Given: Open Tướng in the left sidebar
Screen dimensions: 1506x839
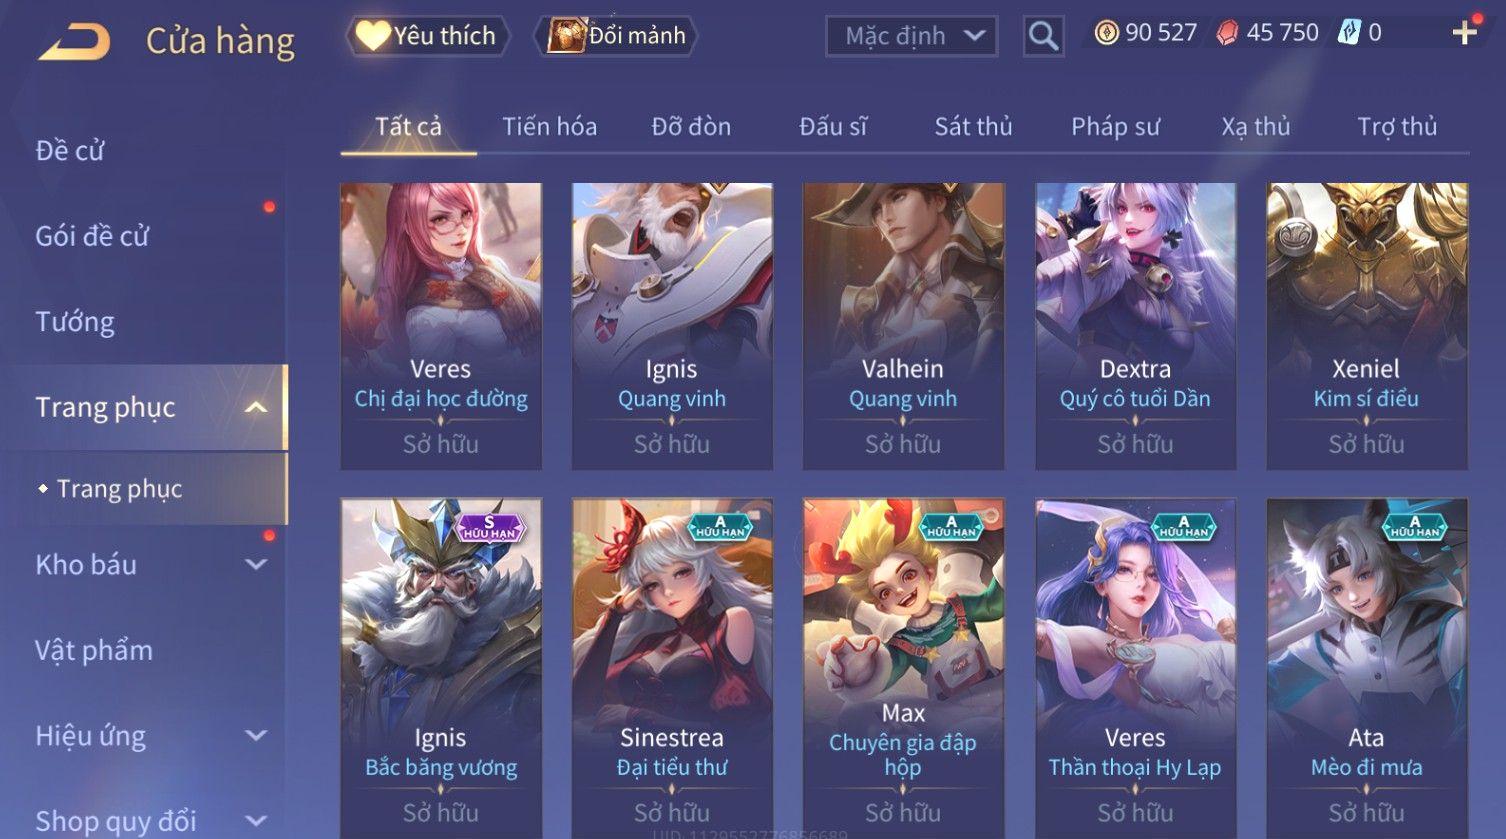Looking at the screenshot, I should pyautogui.click(x=75, y=322).
